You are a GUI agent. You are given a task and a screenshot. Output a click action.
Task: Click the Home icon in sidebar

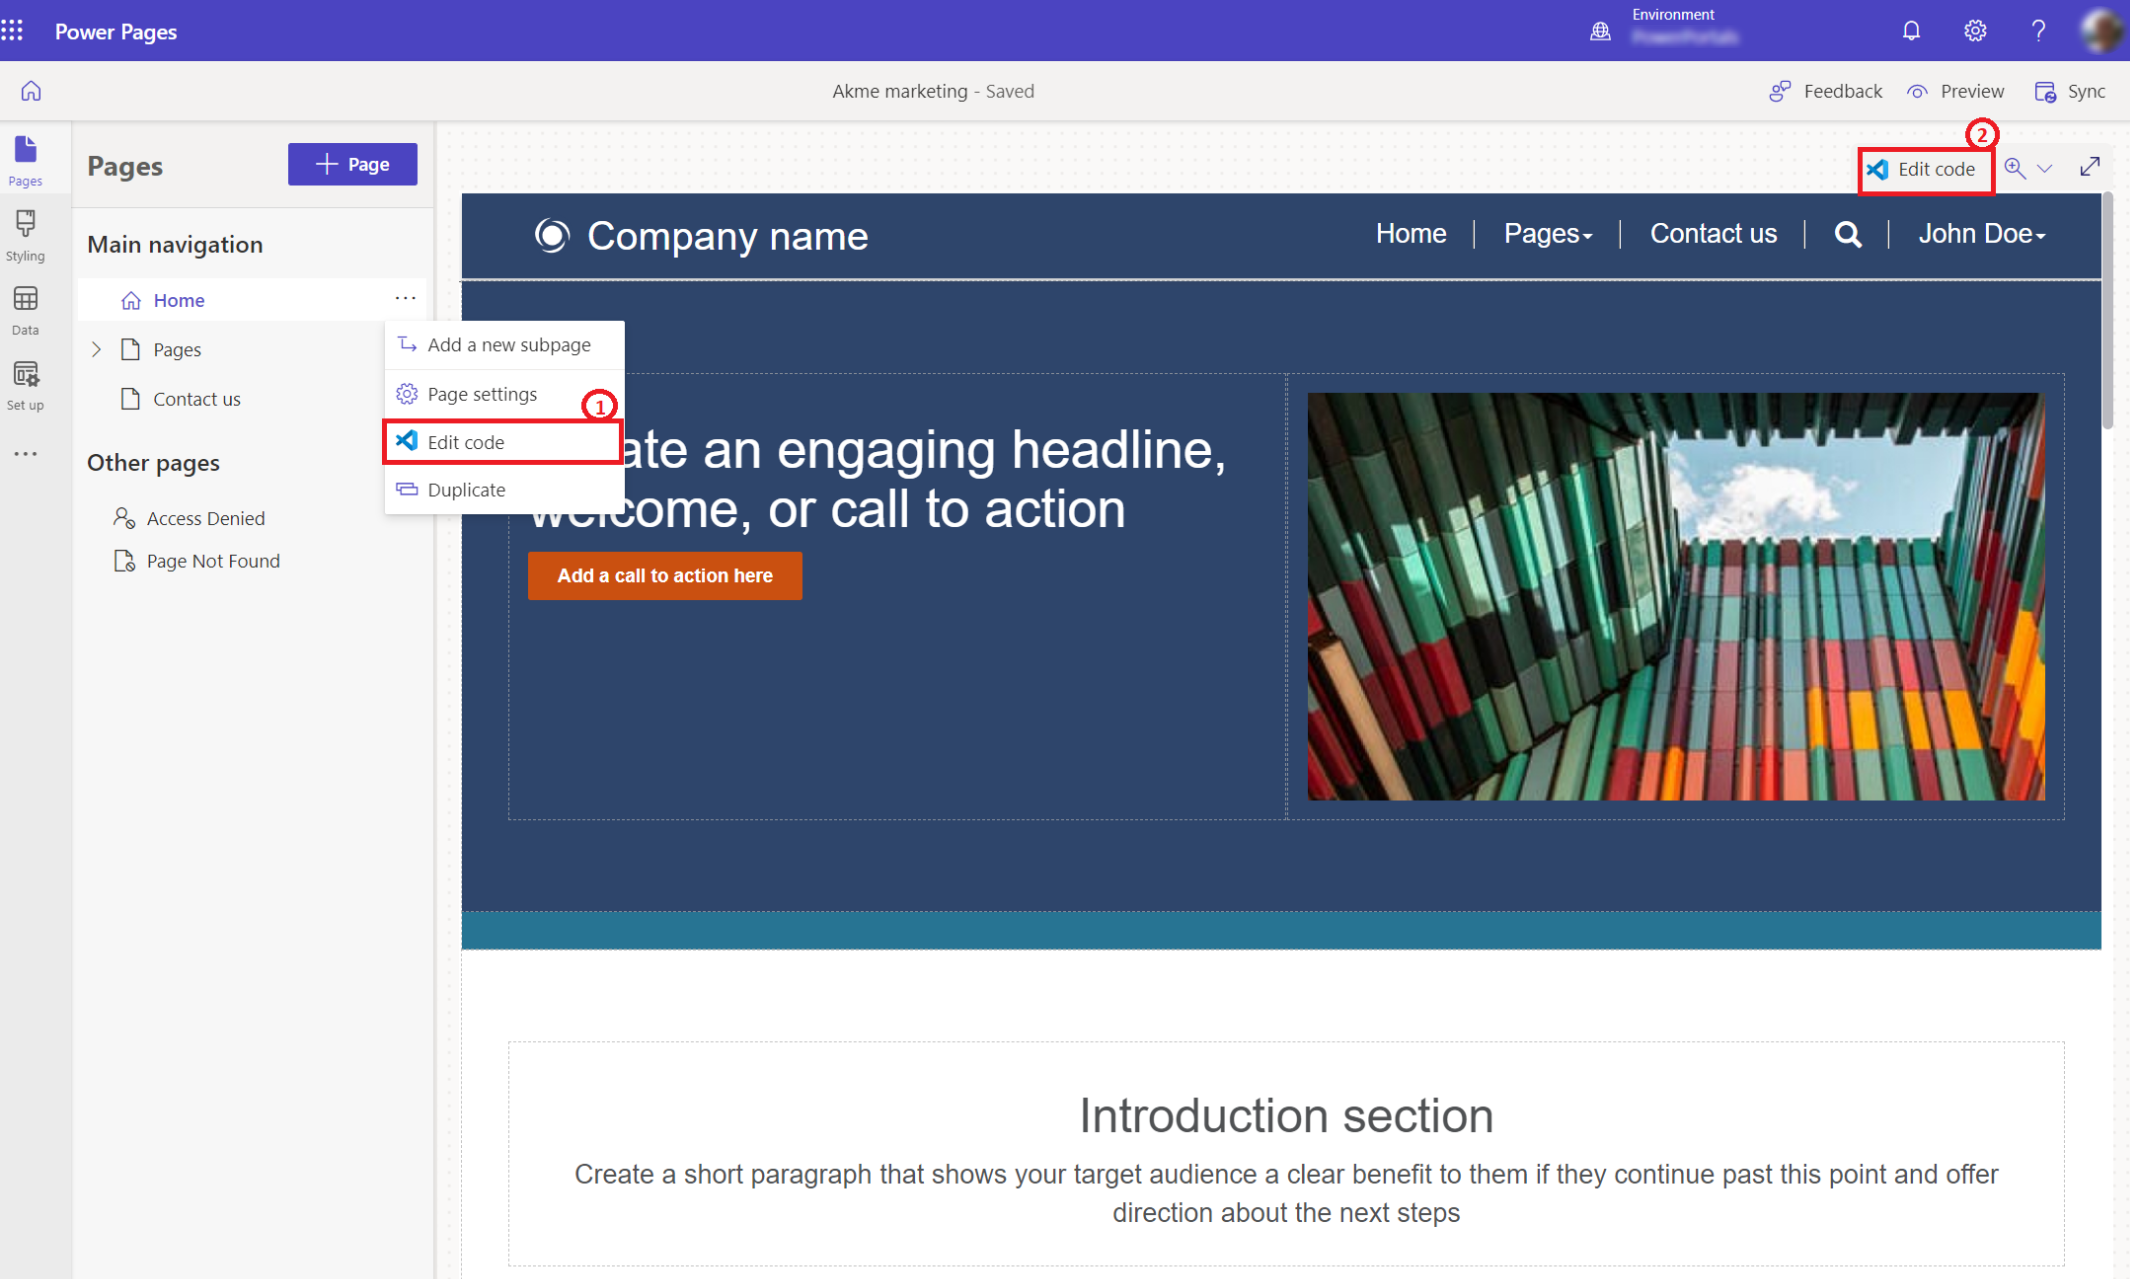pos(30,91)
